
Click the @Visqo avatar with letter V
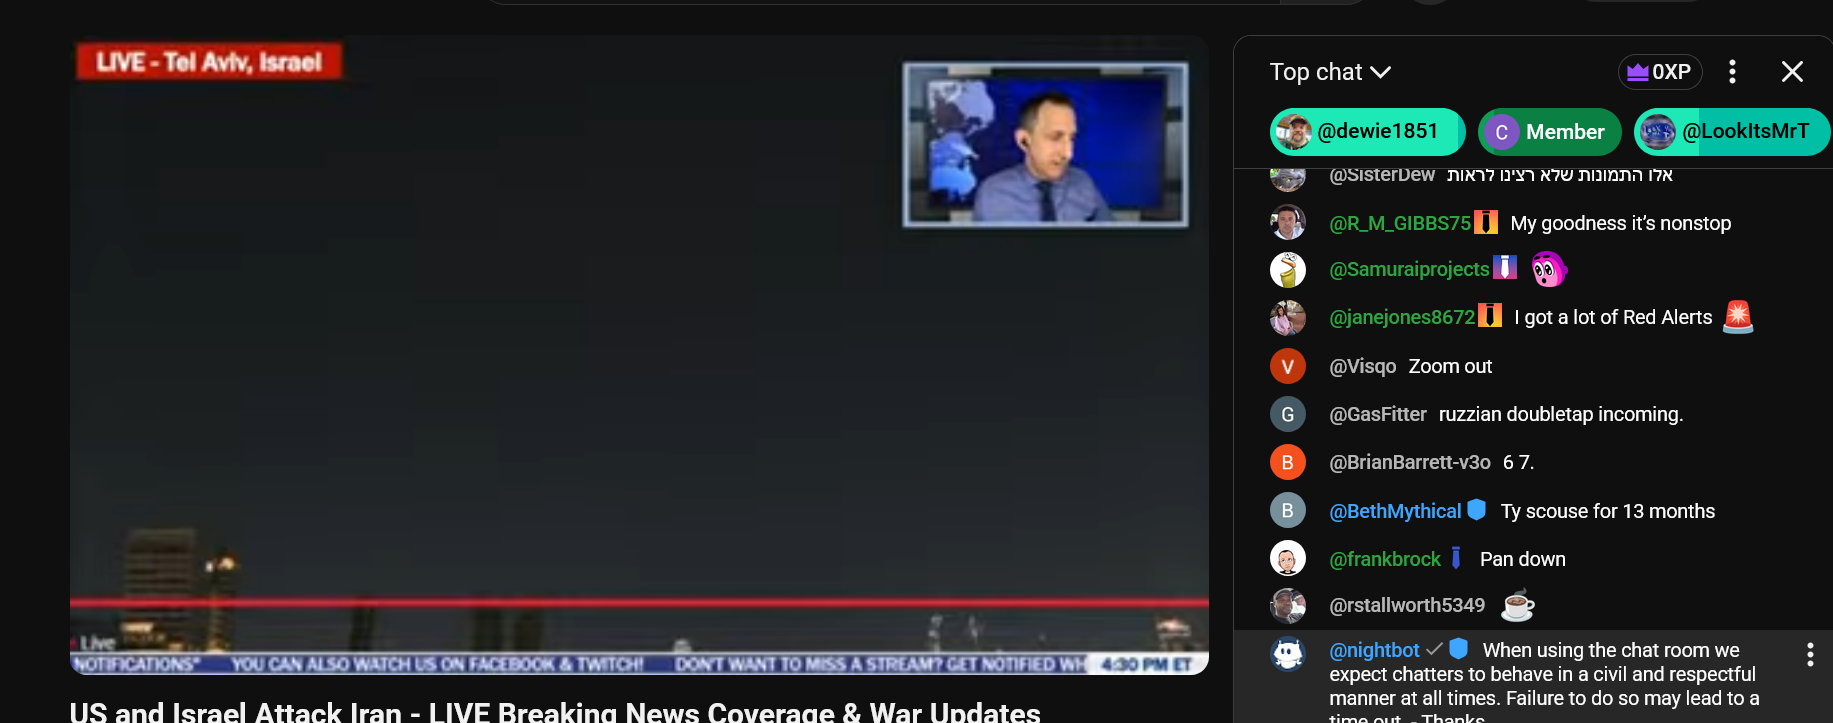[x=1288, y=366]
